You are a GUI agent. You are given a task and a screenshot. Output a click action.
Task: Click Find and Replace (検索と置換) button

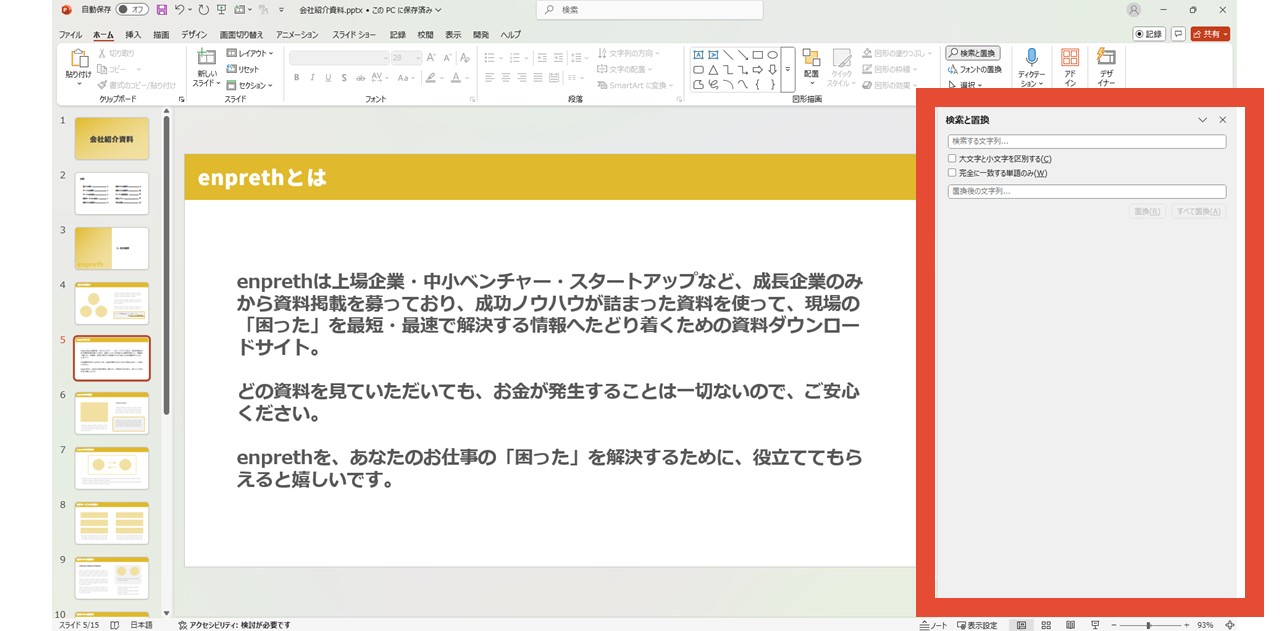[972, 53]
